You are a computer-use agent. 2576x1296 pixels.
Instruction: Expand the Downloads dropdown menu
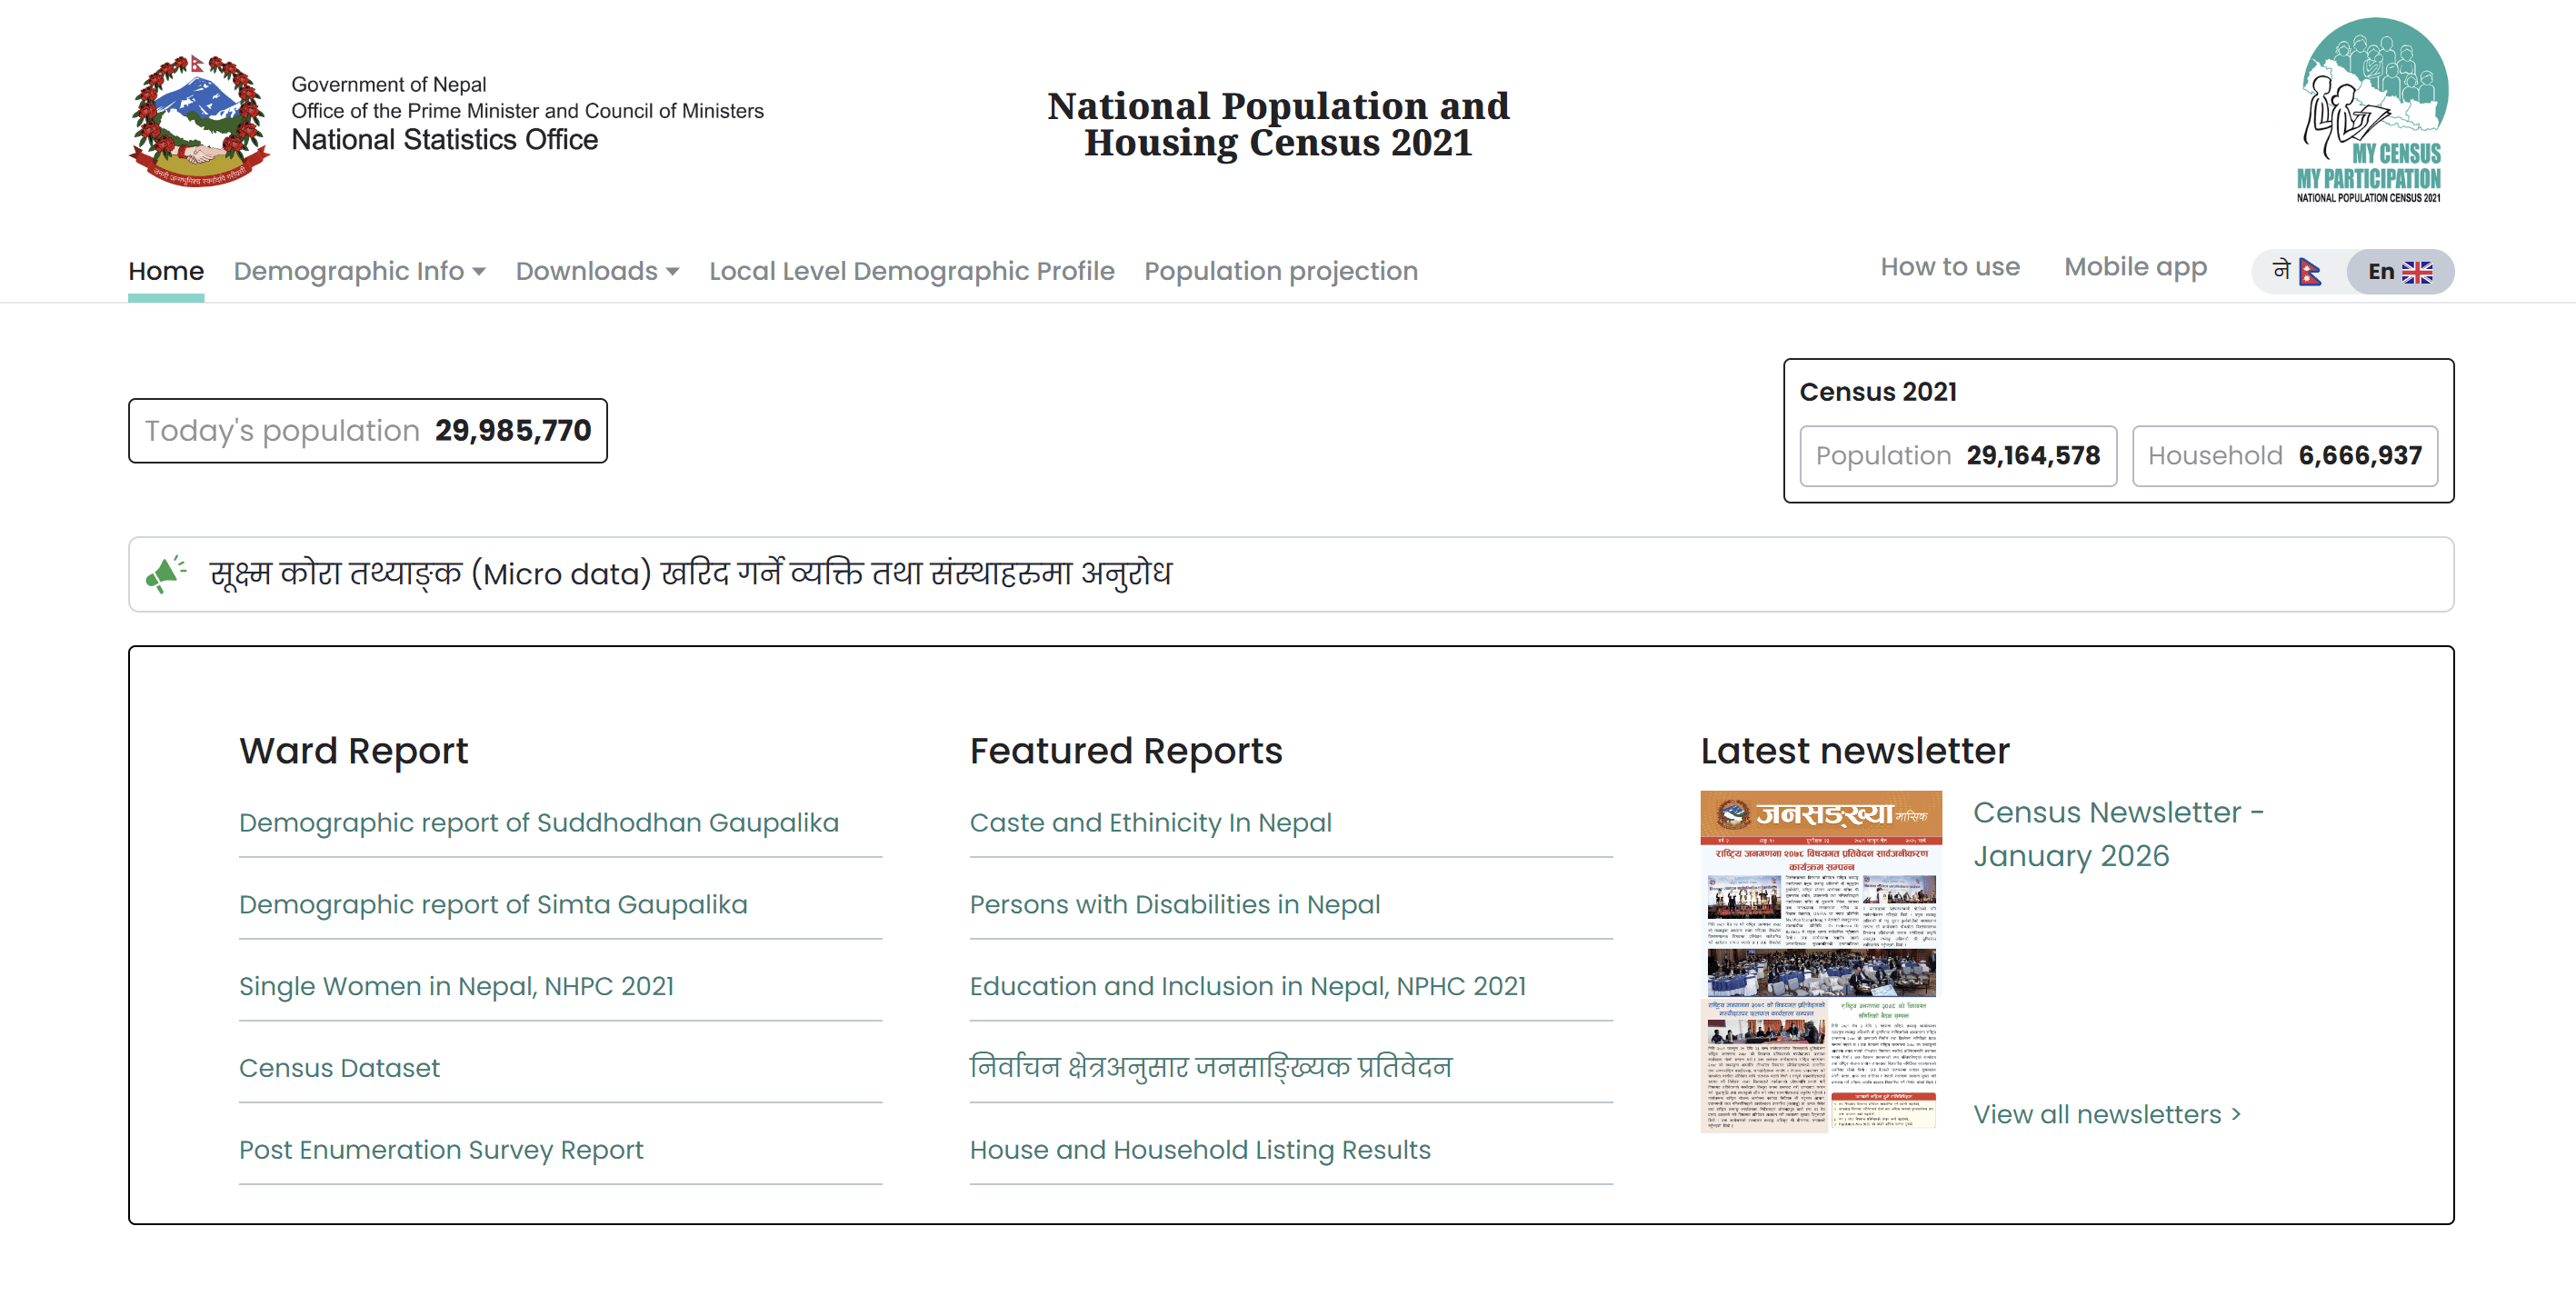click(x=597, y=271)
